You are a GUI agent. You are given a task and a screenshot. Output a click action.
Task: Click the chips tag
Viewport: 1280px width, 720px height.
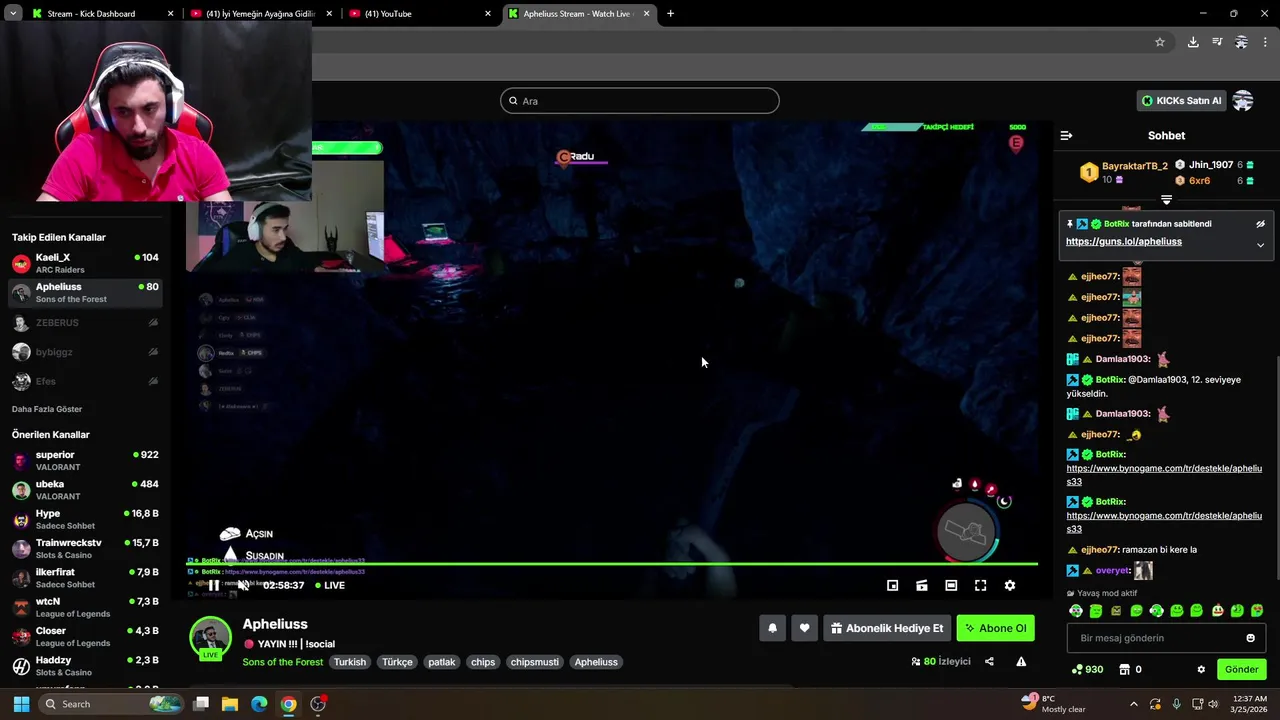point(483,662)
